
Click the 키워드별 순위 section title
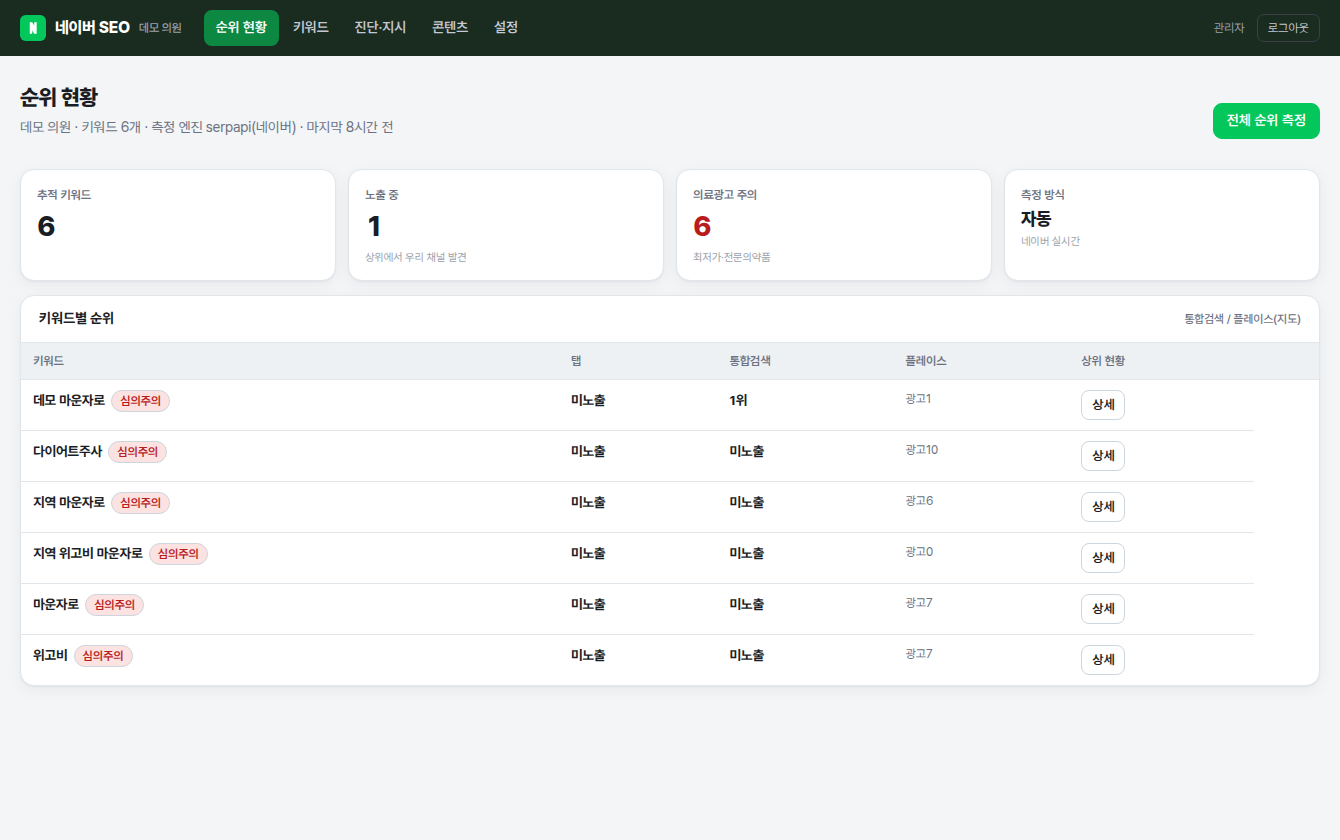click(76, 319)
